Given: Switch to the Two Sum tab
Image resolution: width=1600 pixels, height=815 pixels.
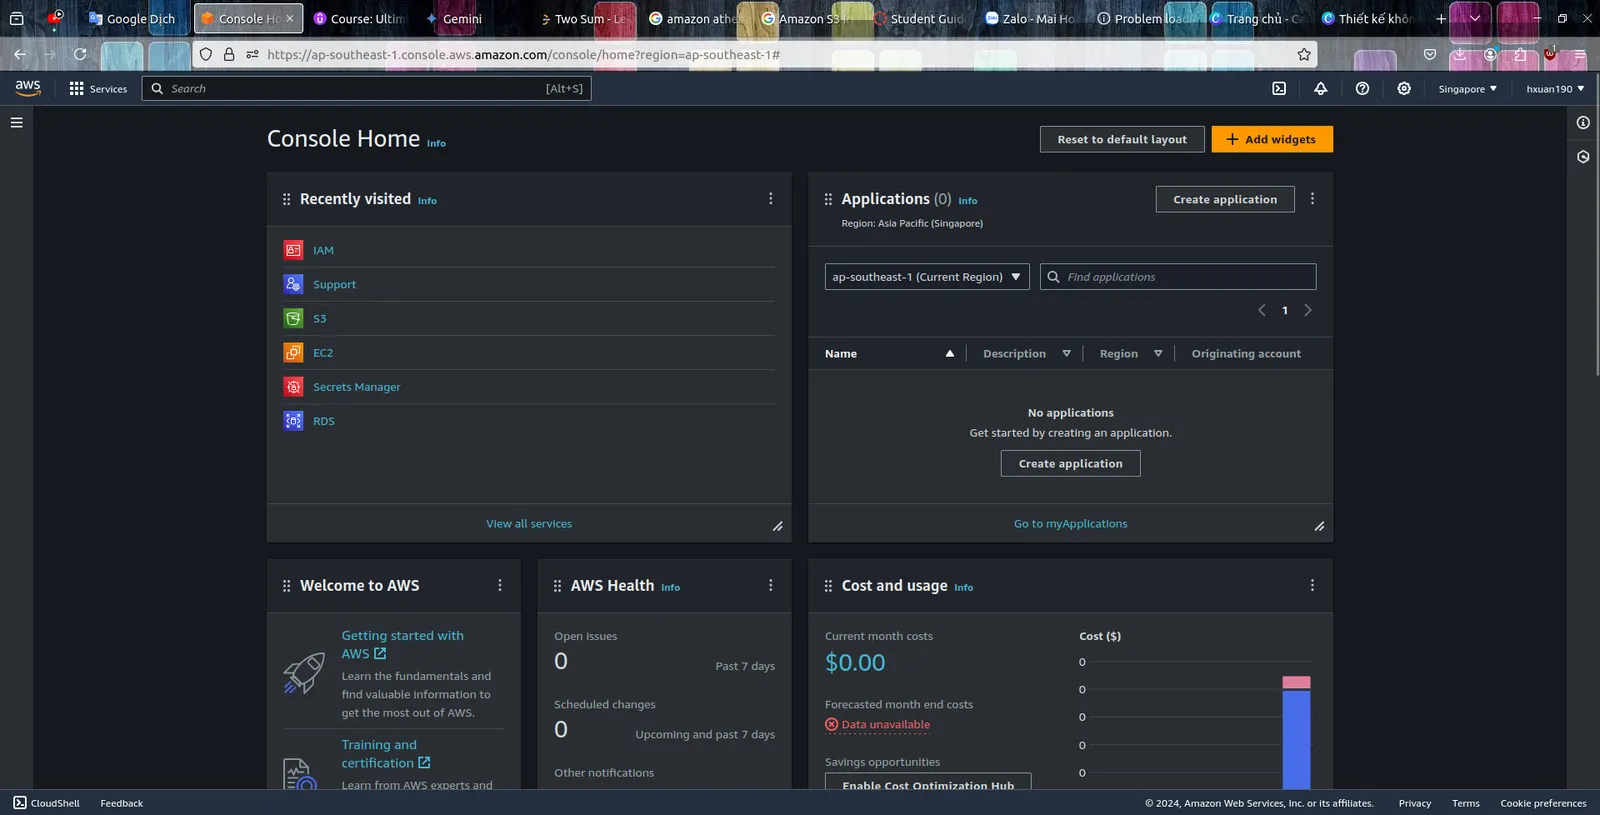Looking at the screenshot, I should pos(584,19).
